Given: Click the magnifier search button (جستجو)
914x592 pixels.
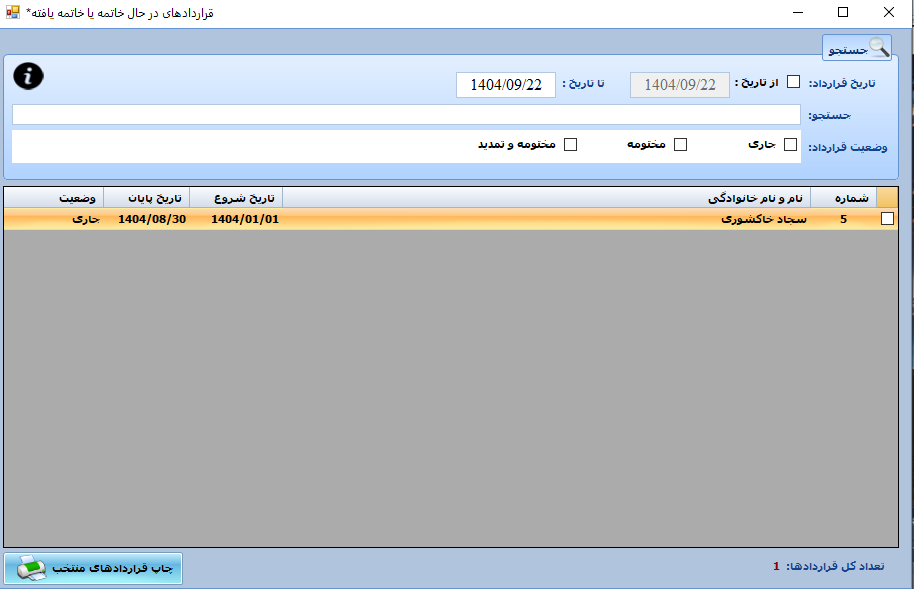Looking at the screenshot, I should coord(856,48).
